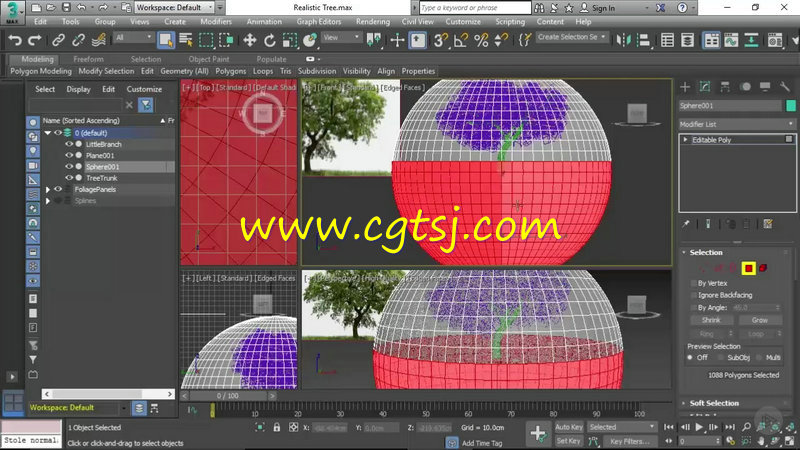Viewport: 800px width, 450px height.
Task: Switch to the Freeform ribbon tab
Action: (x=88, y=59)
